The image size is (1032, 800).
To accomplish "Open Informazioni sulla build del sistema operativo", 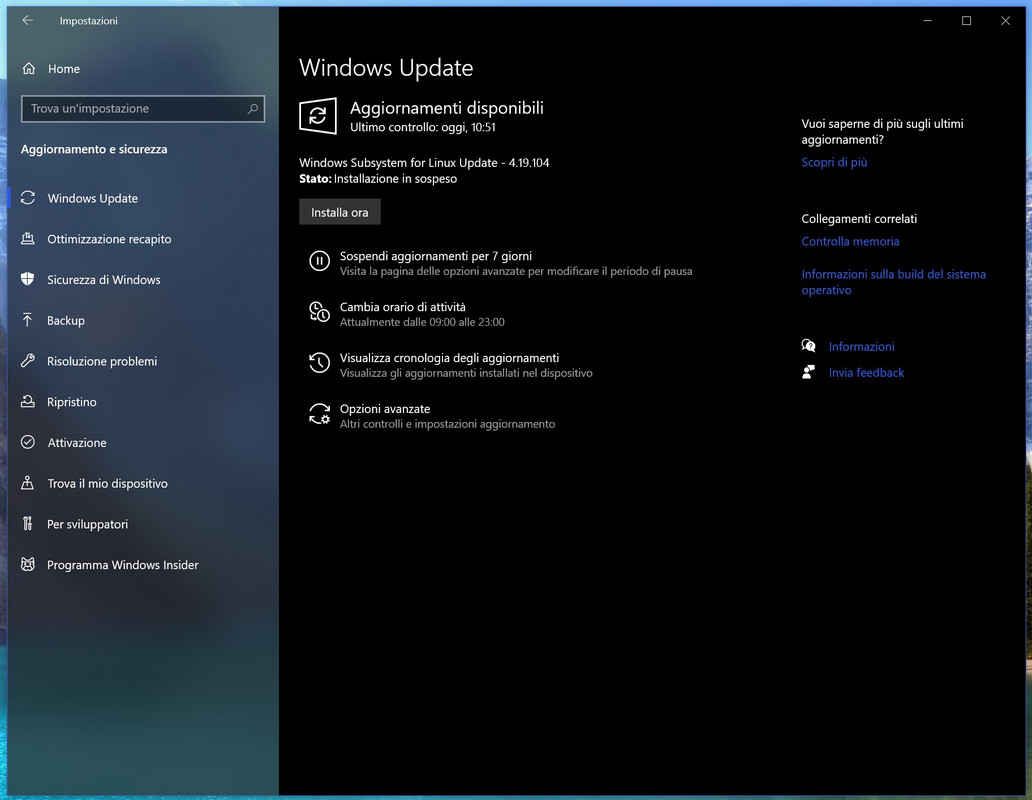I will pos(893,282).
